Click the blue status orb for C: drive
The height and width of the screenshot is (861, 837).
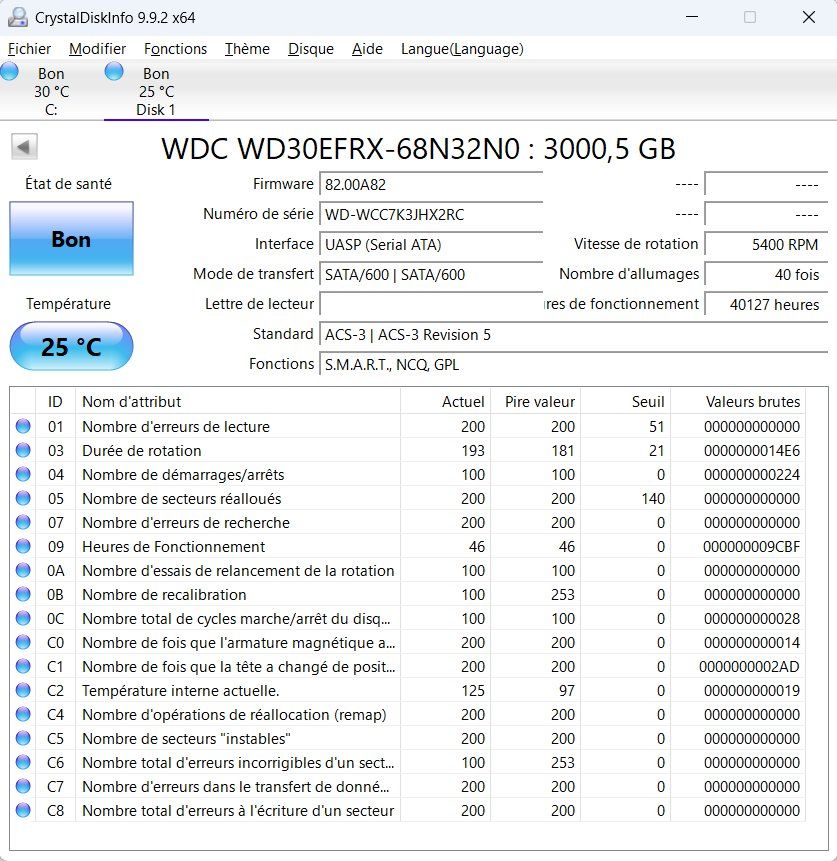[x=9, y=71]
